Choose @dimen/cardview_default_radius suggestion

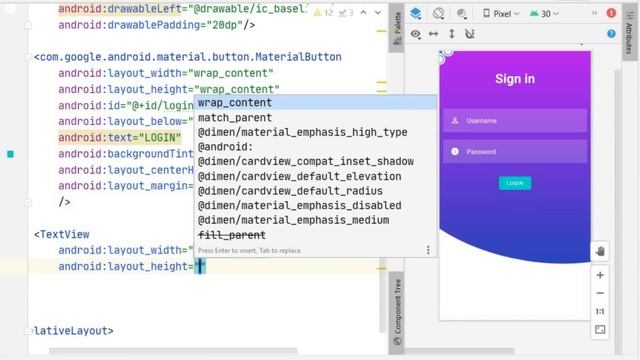coord(316,191)
